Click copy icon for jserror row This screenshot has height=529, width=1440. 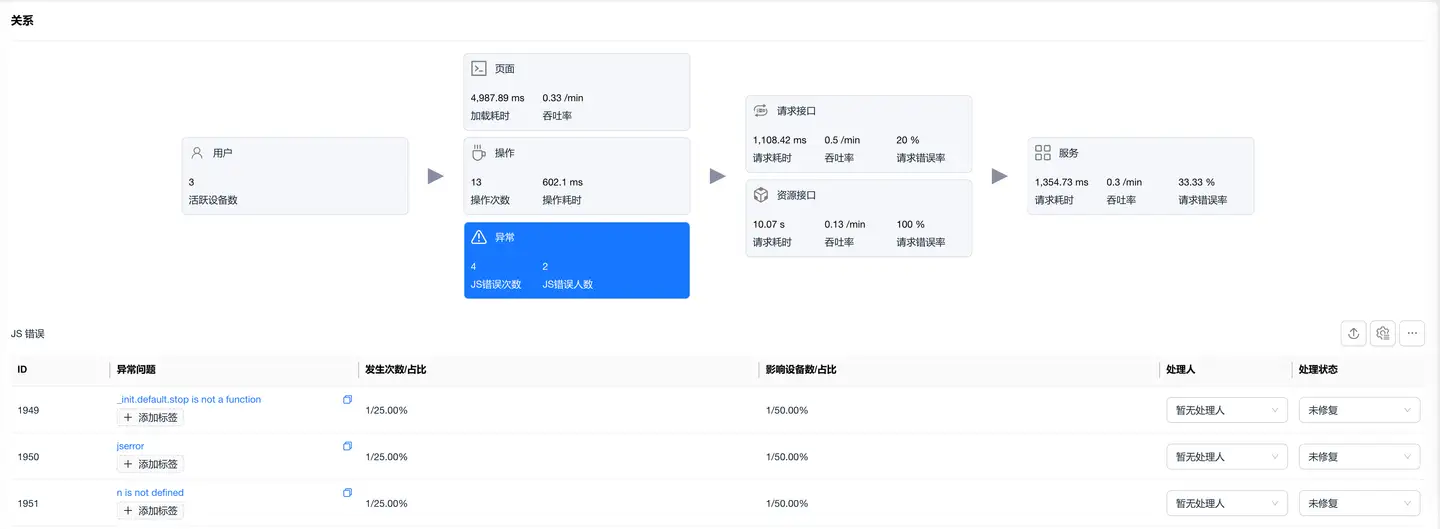click(x=347, y=446)
